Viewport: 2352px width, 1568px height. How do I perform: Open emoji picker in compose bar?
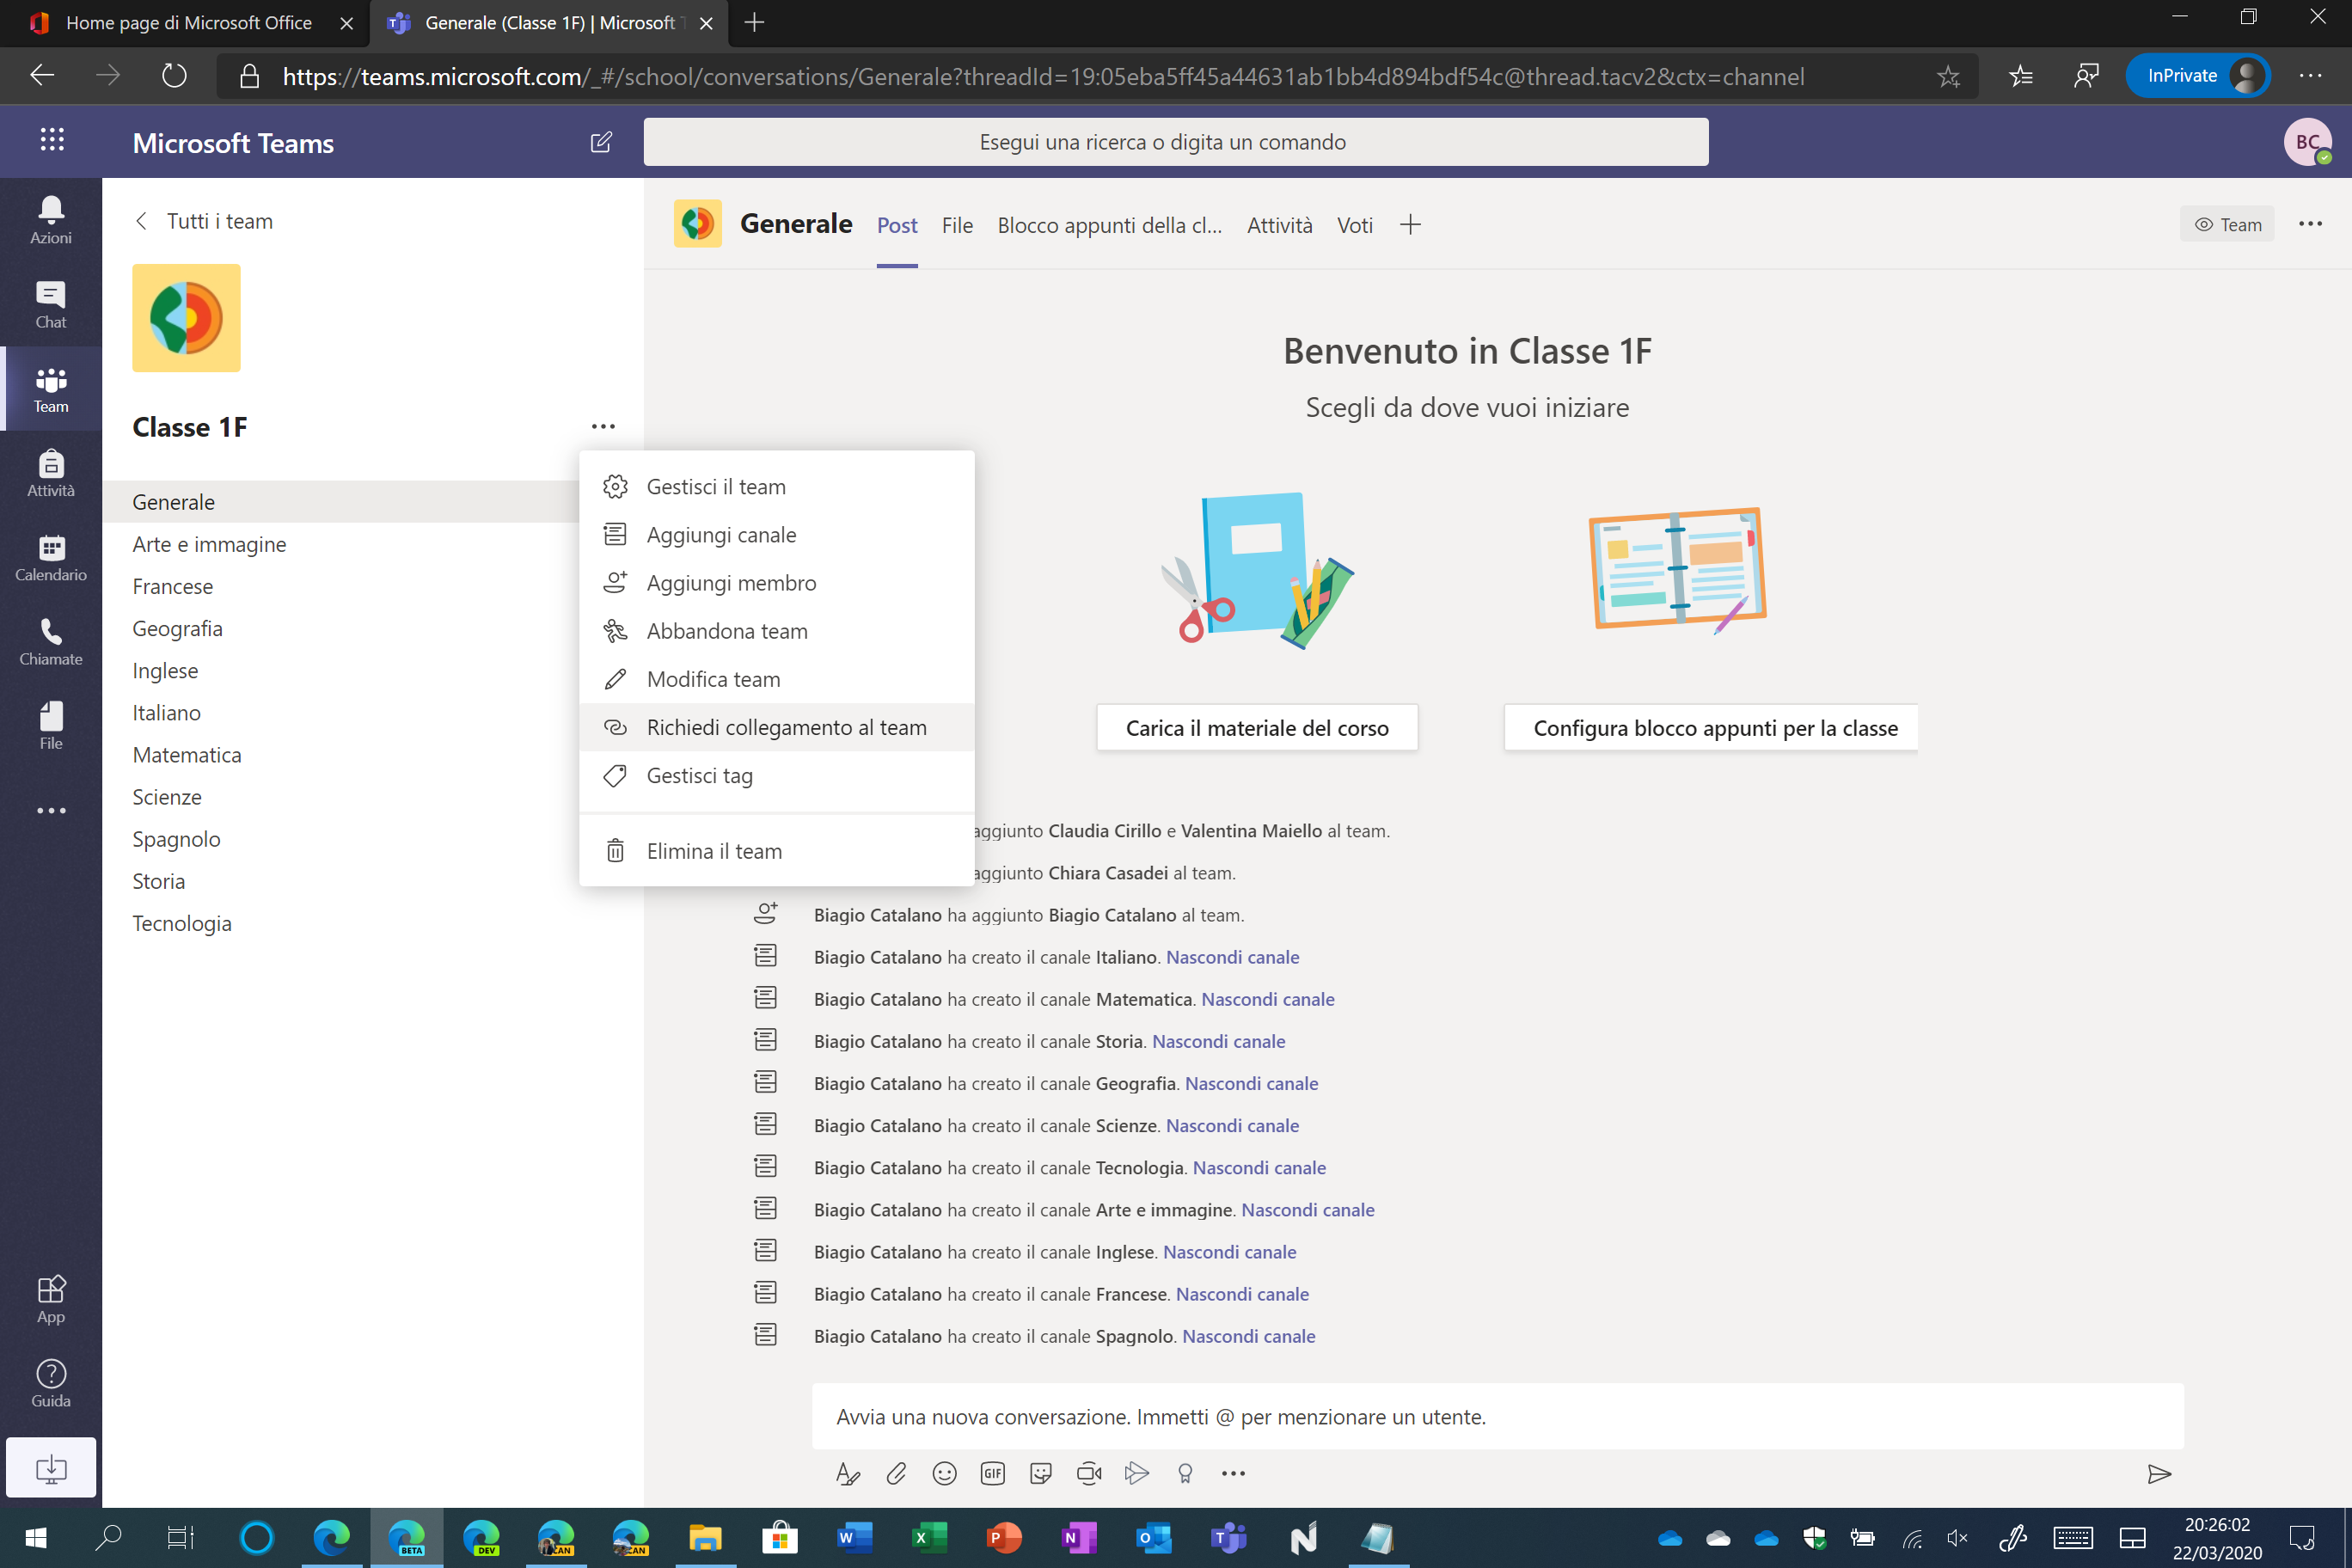(x=944, y=1473)
